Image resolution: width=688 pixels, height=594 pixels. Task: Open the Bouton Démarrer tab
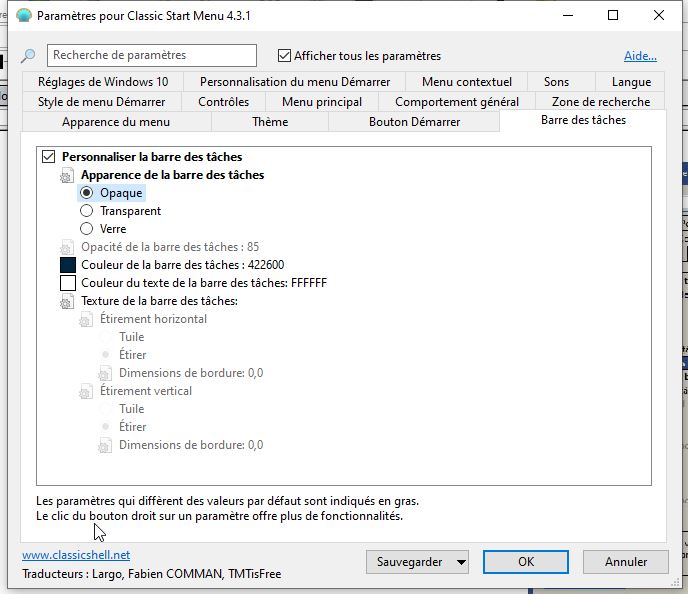tap(414, 122)
